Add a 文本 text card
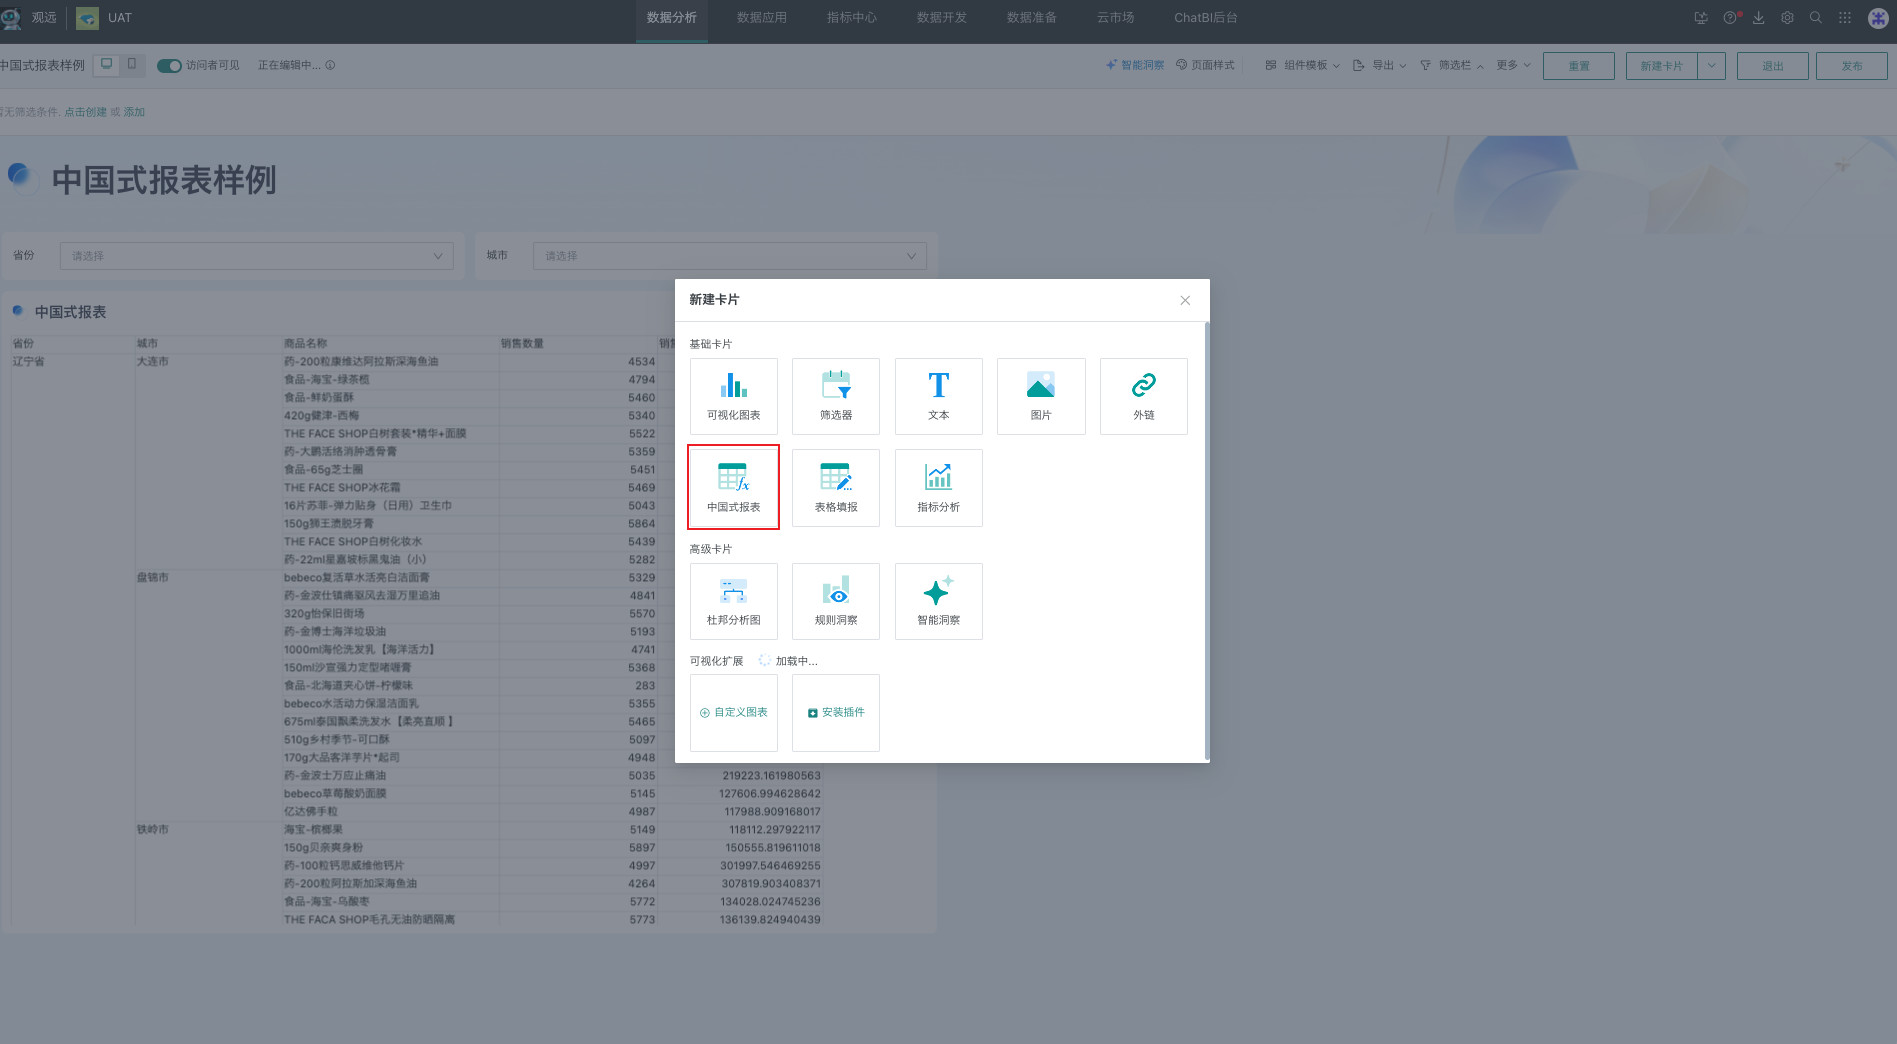The height and width of the screenshot is (1044, 1897). (x=938, y=396)
